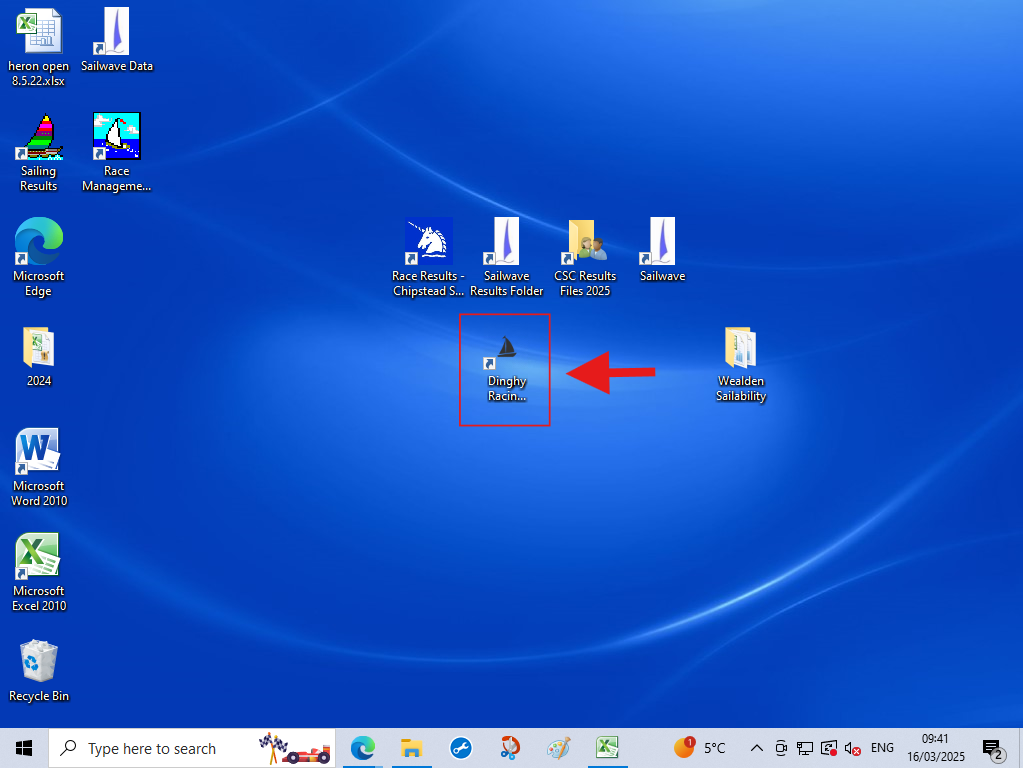The height and width of the screenshot is (768, 1023).
Task: Open the Race Management shortcut
Action: click(116, 137)
